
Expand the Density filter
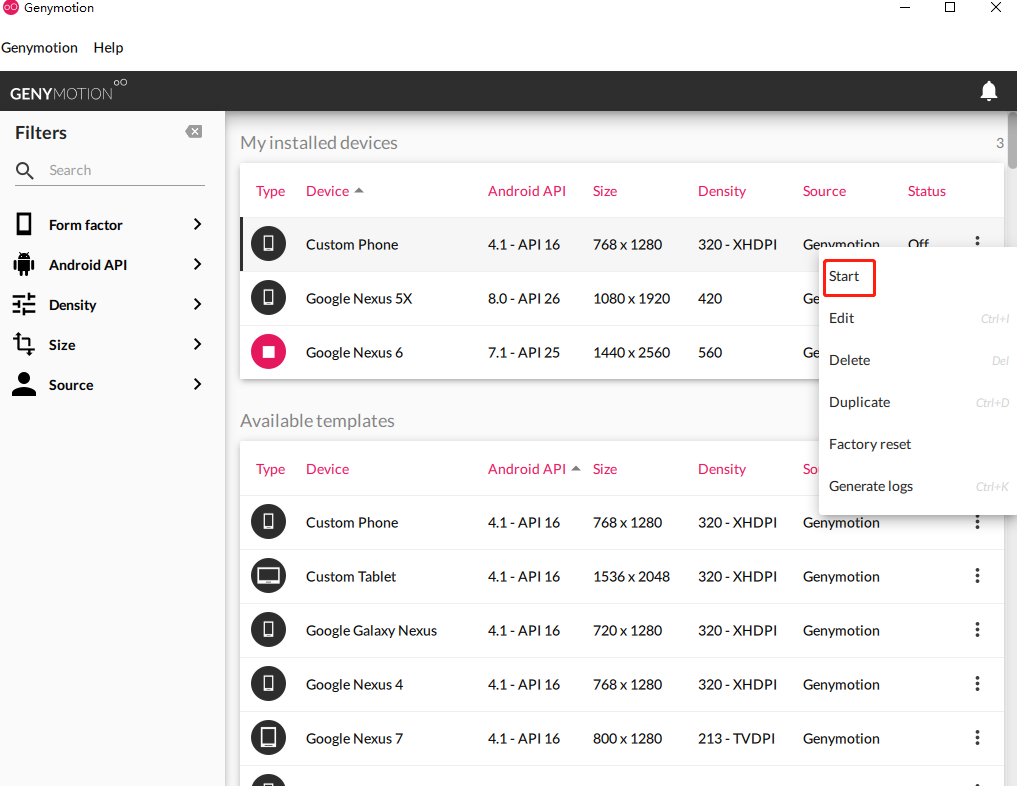pos(197,304)
